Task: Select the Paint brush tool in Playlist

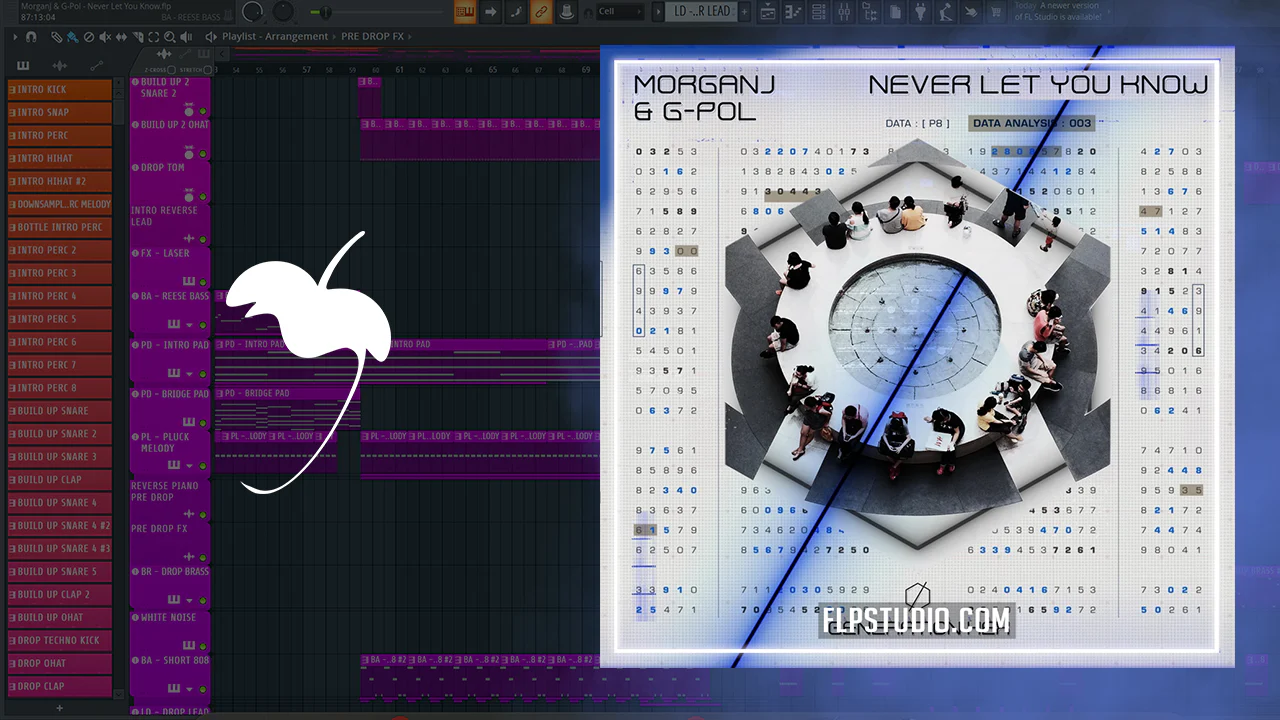Action: tap(72, 36)
